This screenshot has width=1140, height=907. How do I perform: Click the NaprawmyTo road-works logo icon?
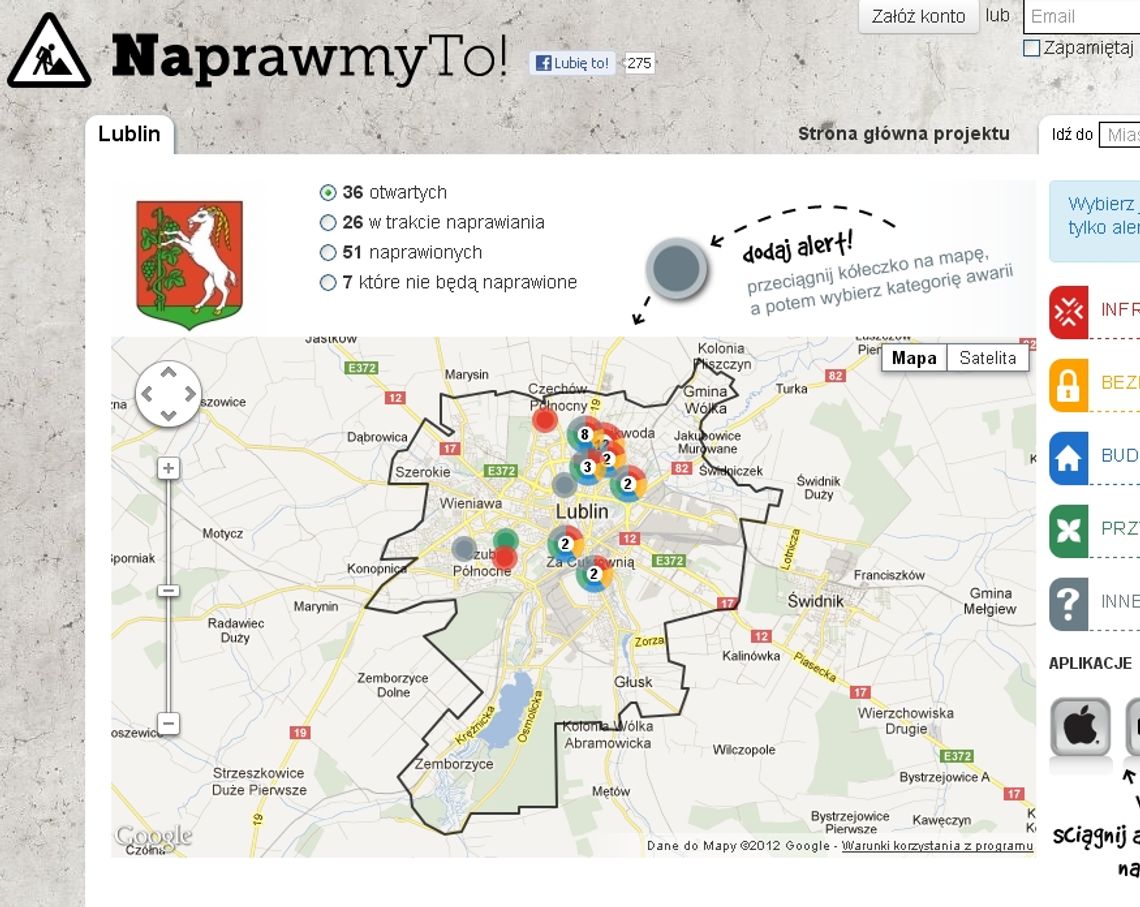tap(49, 52)
